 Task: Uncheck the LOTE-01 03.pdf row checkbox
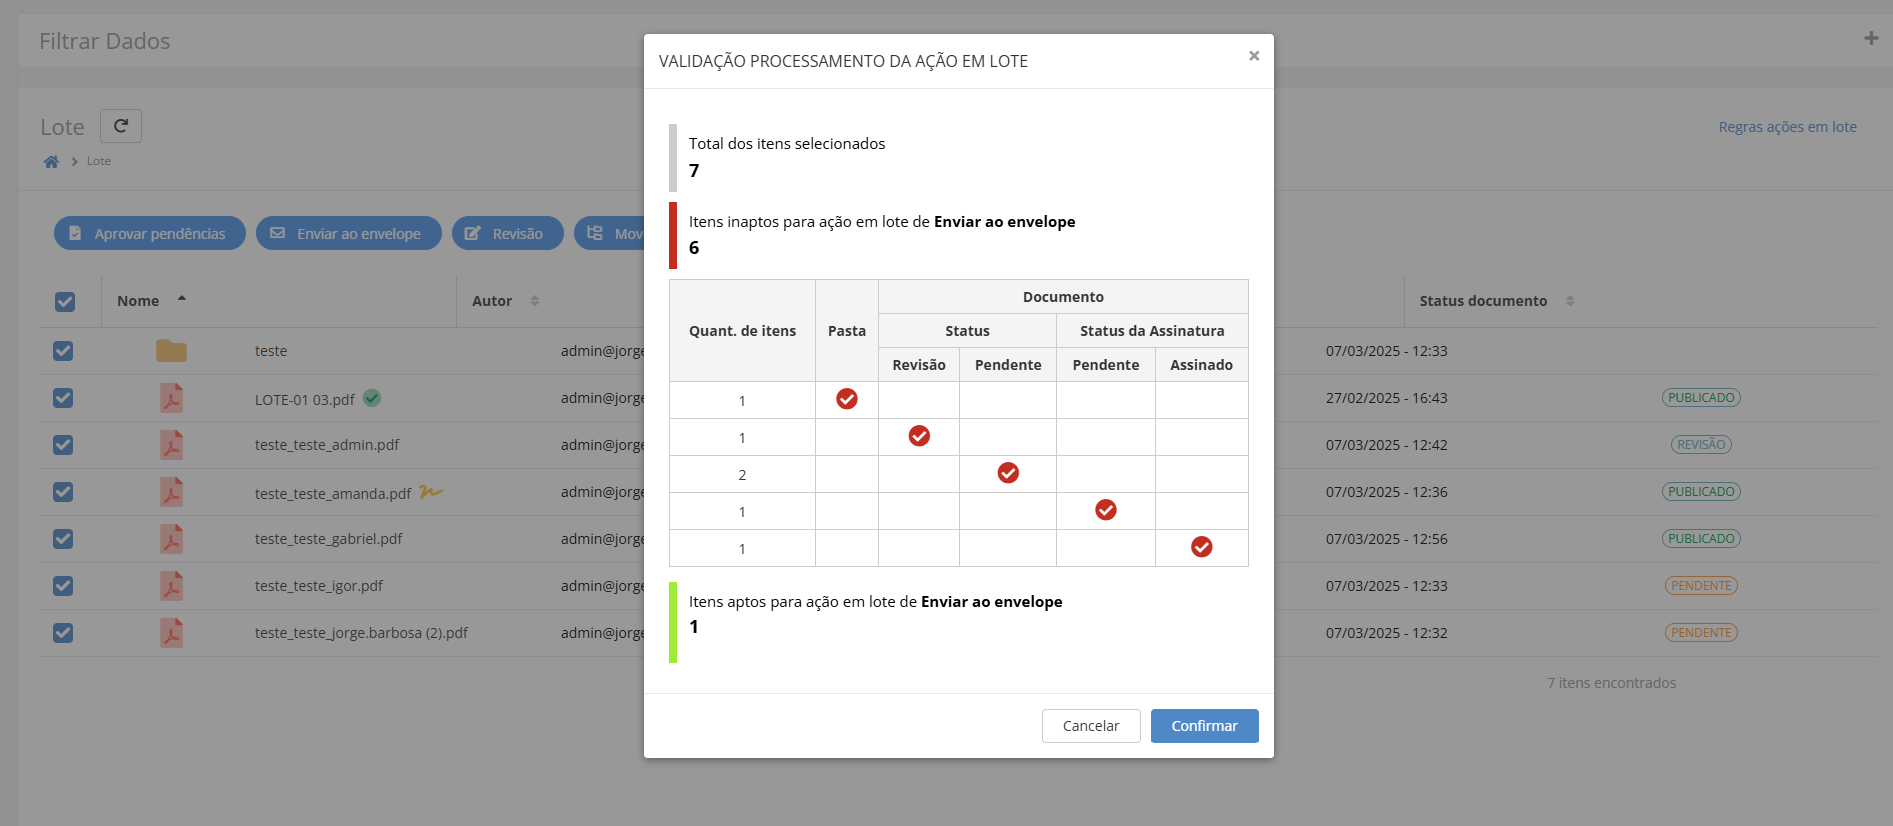click(63, 398)
